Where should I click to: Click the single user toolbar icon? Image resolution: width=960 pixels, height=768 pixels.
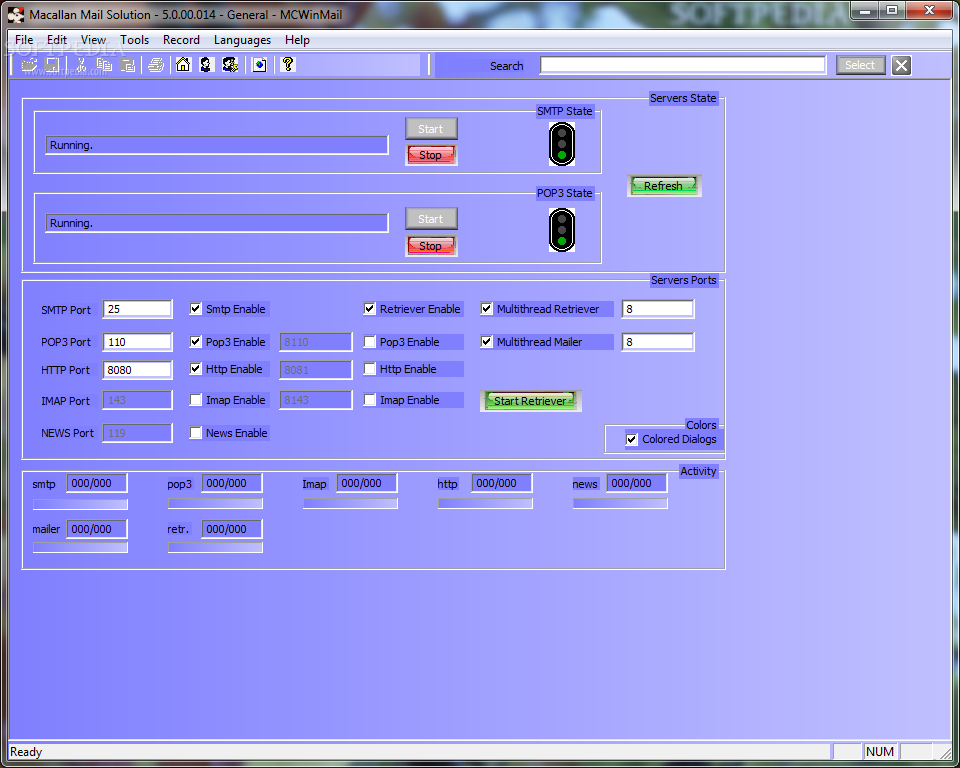(206, 65)
